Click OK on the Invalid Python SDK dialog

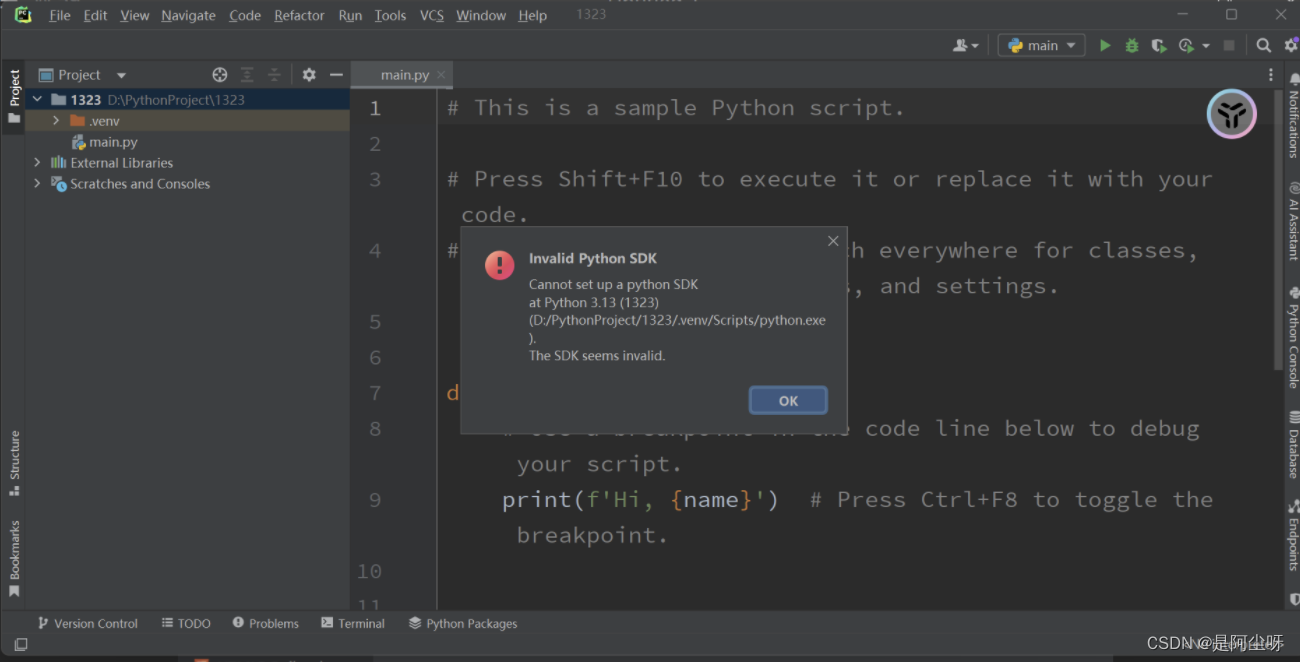pos(787,400)
